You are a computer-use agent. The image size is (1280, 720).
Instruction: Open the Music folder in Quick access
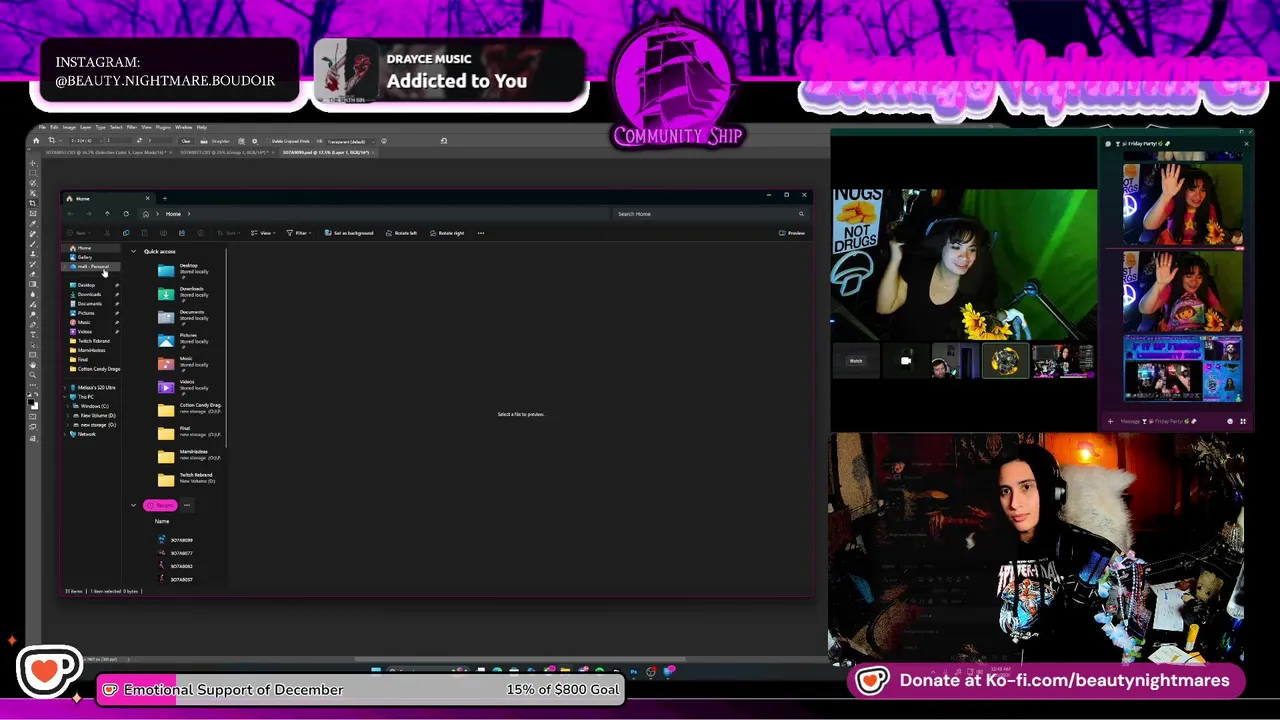coord(186,364)
